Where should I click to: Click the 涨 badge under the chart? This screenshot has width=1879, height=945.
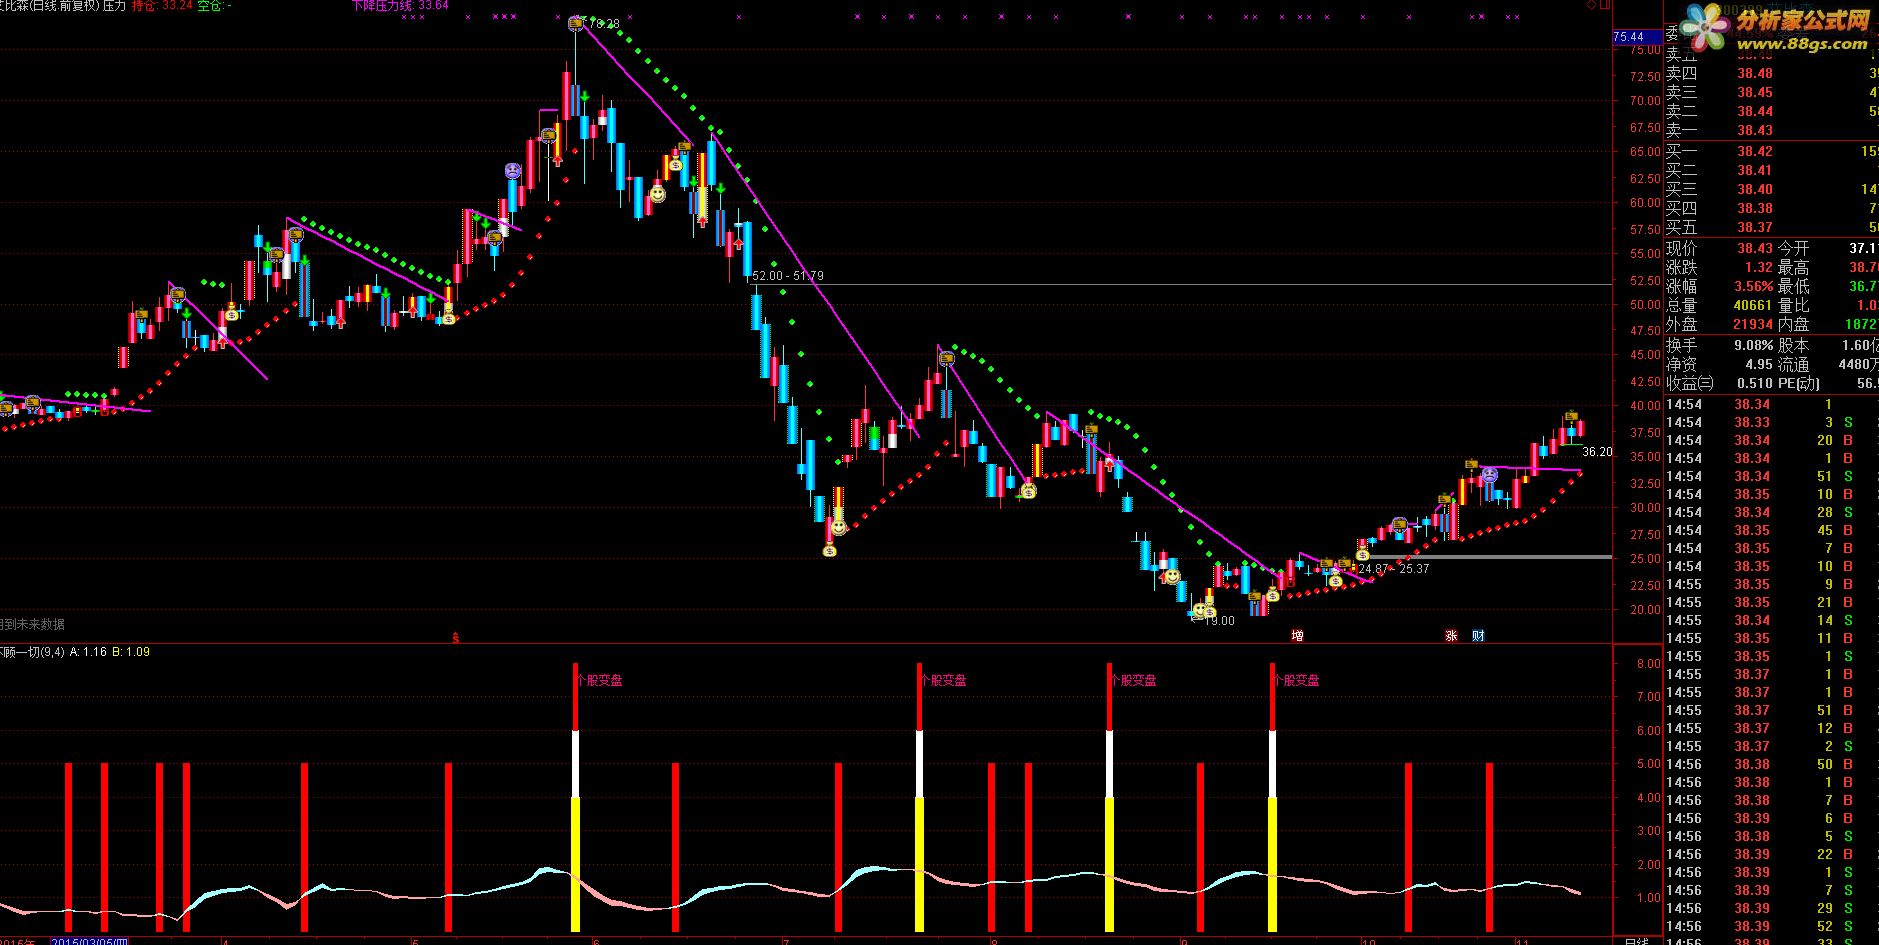click(1451, 635)
